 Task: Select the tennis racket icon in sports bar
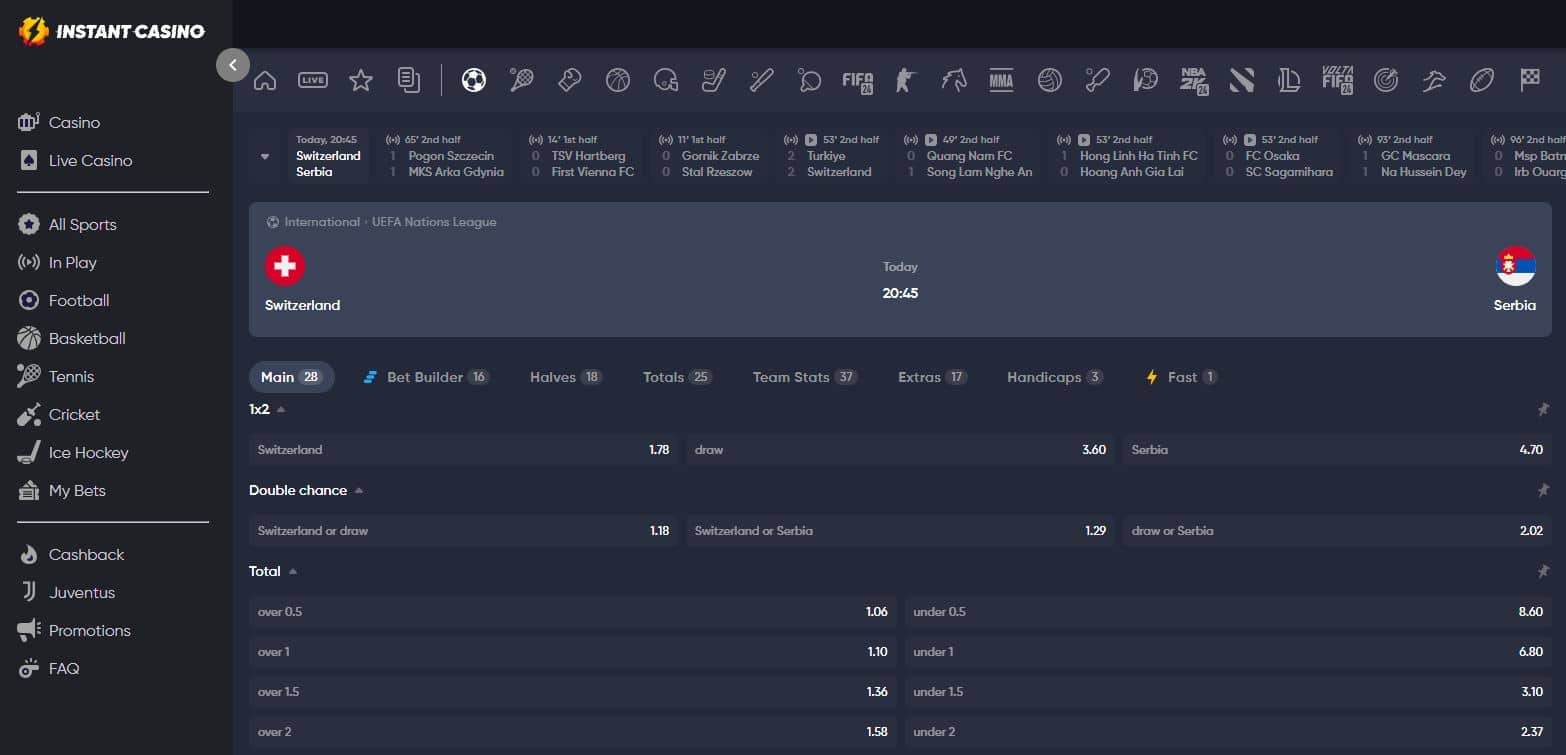(521, 80)
